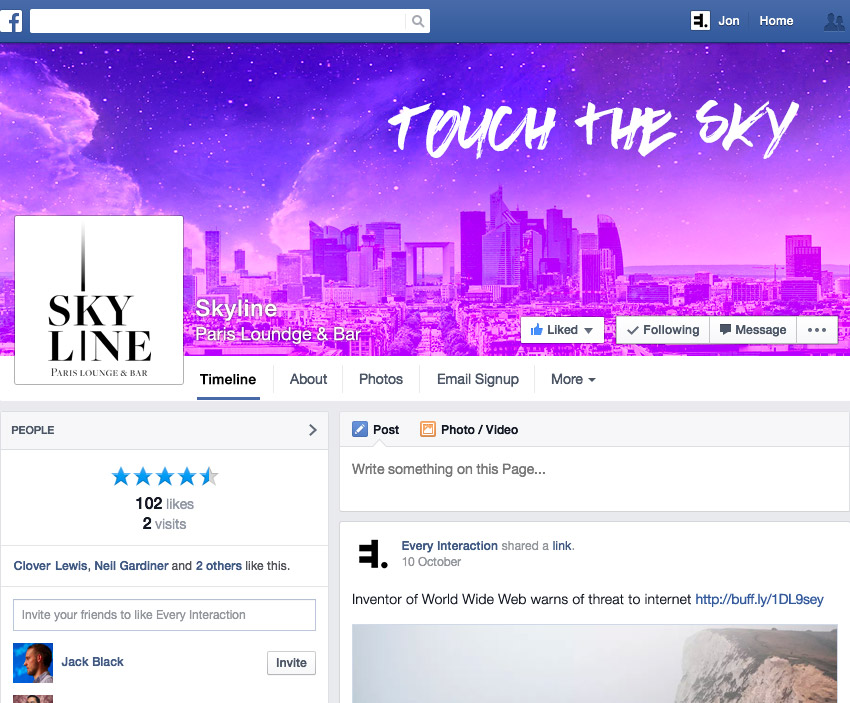Open the buff.ly/1DL9sey link
Viewport: 850px width, 703px height.
pyautogui.click(x=759, y=599)
